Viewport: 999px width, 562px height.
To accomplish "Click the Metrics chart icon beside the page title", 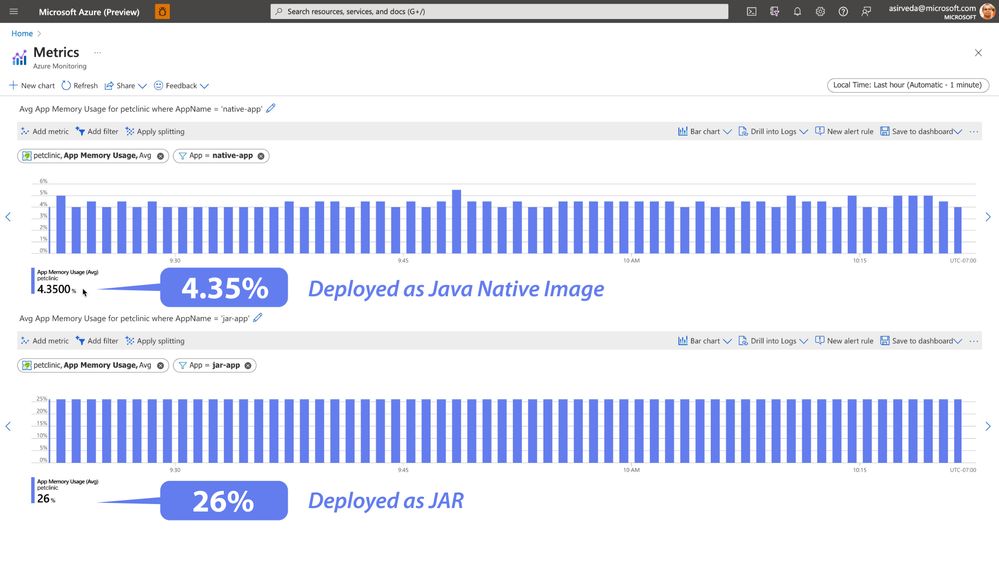I will click(x=19, y=58).
